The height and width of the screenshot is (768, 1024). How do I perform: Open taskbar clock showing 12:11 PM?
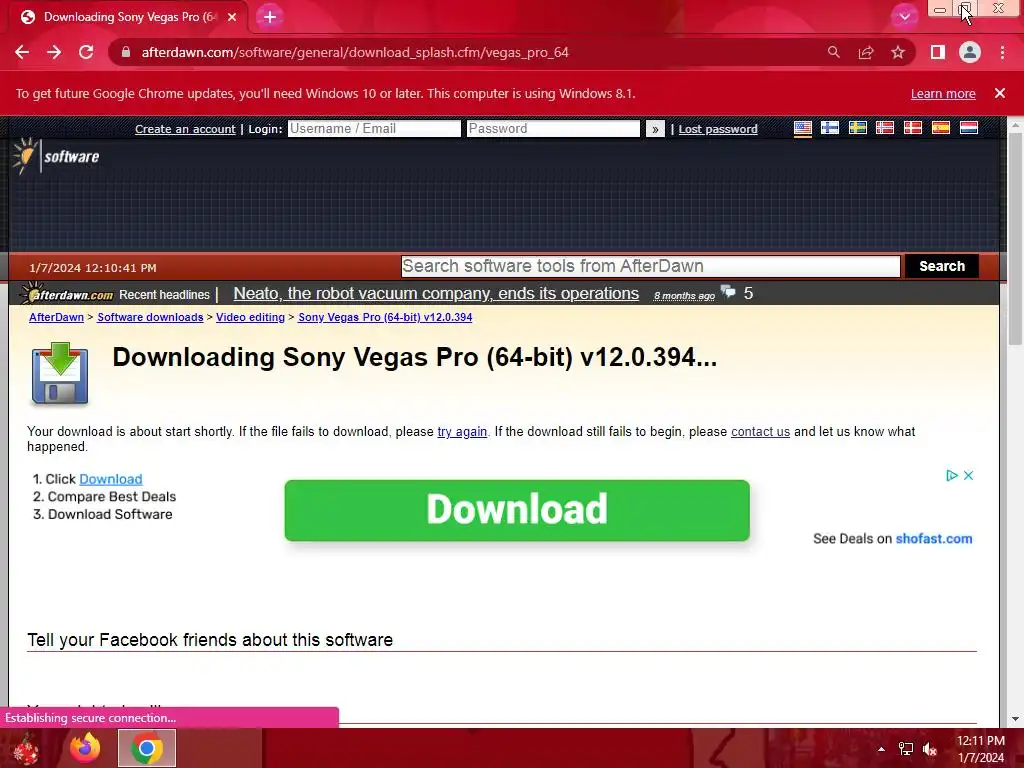pos(980,749)
